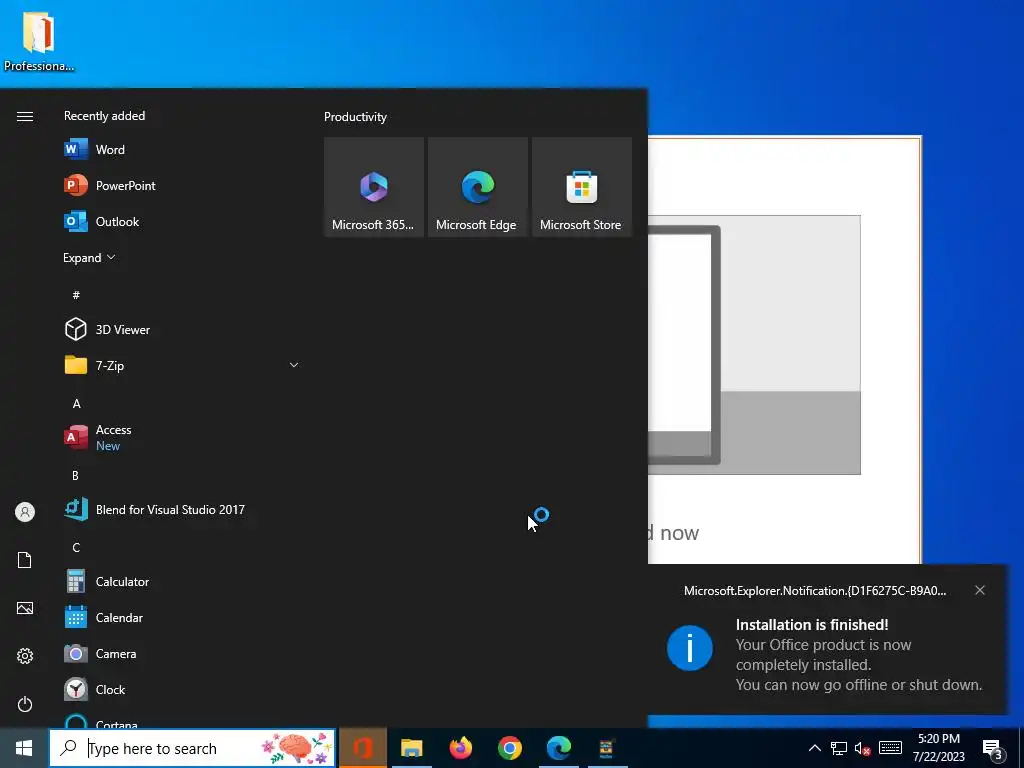Image resolution: width=1024 pixels, height=768 pixels.
Task: Open Outlook in Recently added list
Action: 182,221
